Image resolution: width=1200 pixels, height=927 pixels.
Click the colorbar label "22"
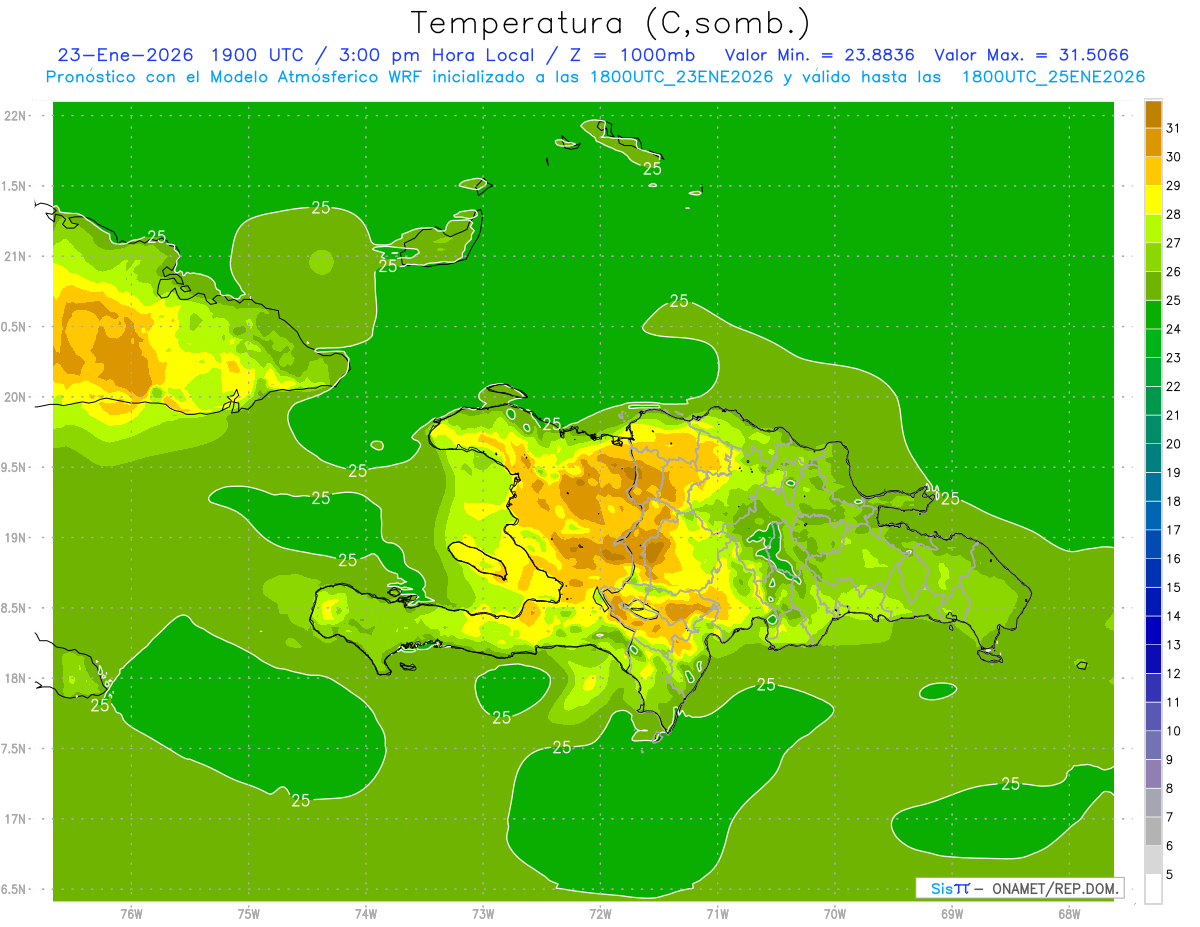point(1173,387)
